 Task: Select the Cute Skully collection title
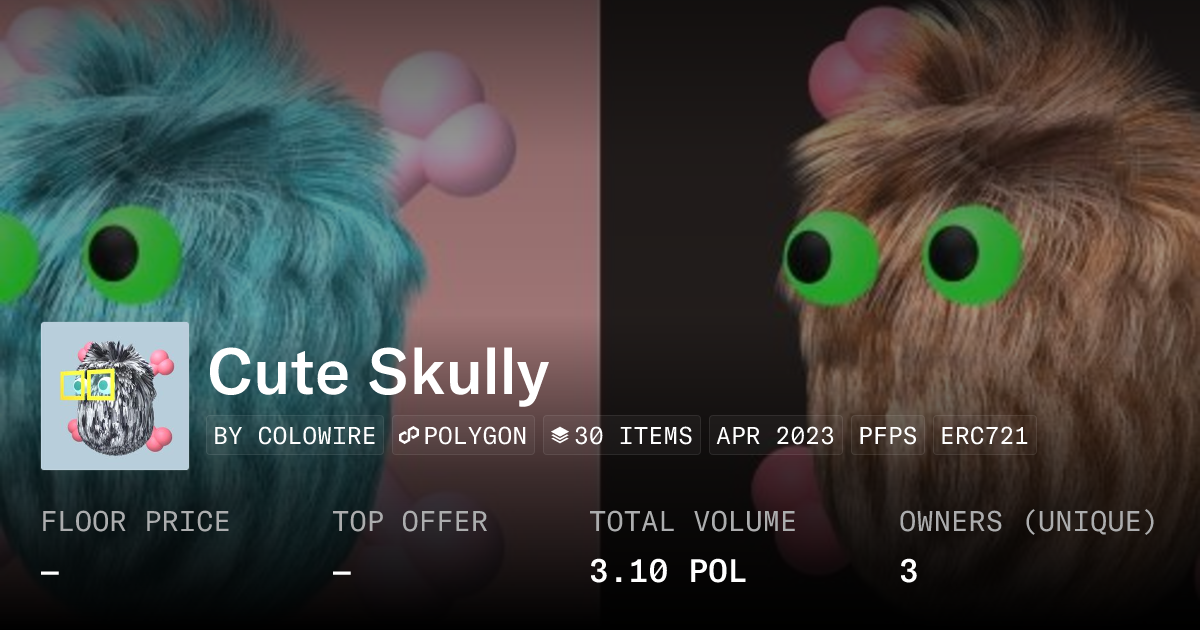click(378, 373)
